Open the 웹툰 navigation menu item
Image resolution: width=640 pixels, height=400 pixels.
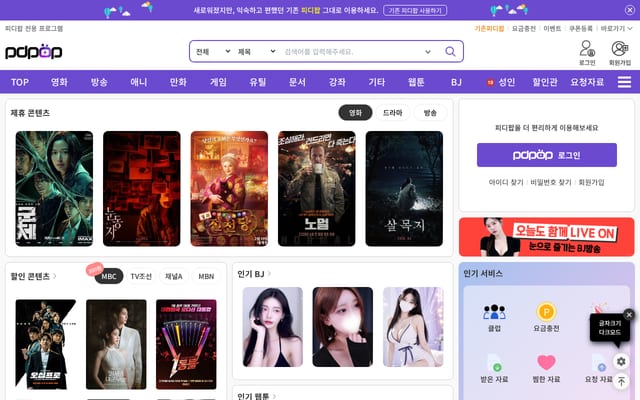pos(416,82)
